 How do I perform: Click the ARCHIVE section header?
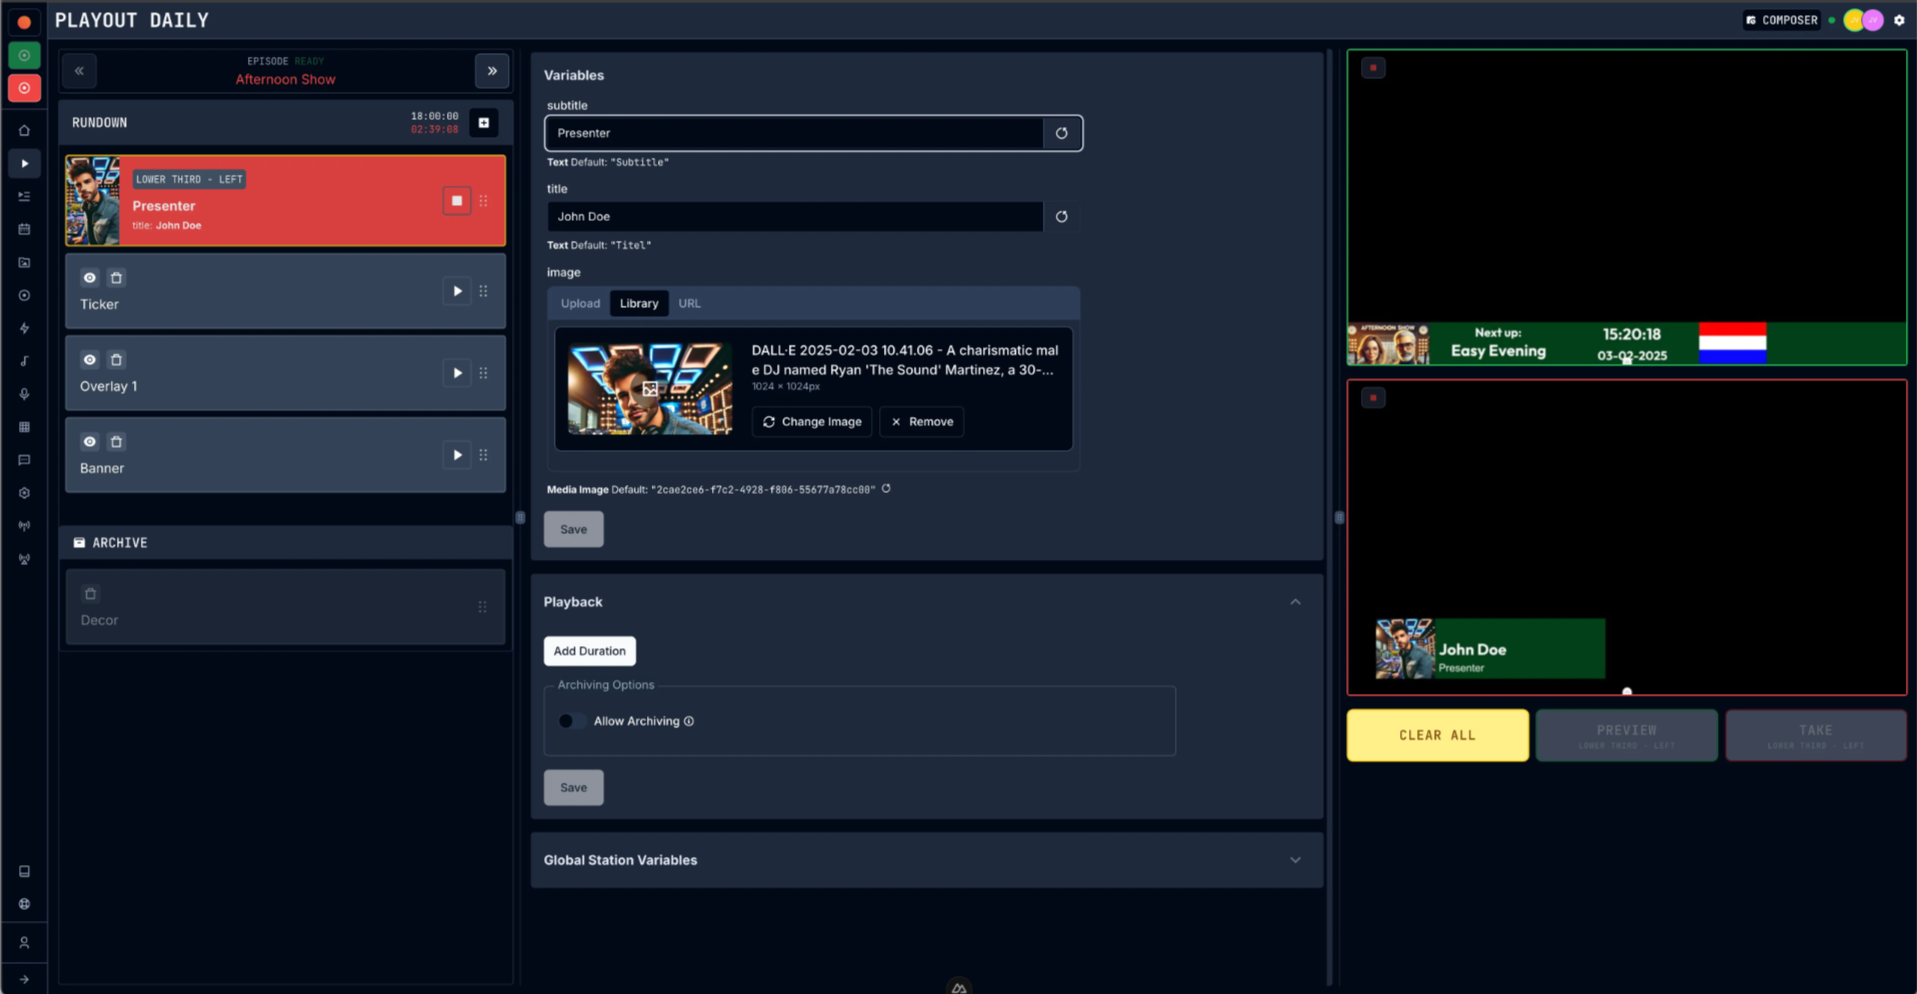coord(286,543)
